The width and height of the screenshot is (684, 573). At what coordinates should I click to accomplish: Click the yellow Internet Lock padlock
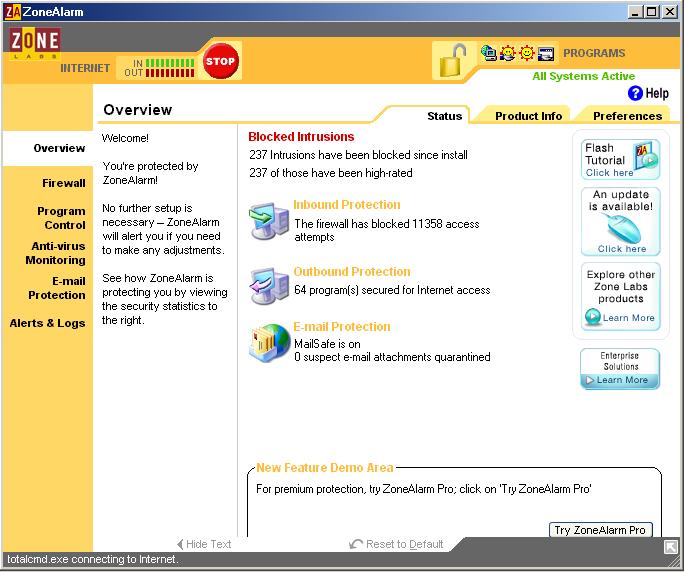452,60
